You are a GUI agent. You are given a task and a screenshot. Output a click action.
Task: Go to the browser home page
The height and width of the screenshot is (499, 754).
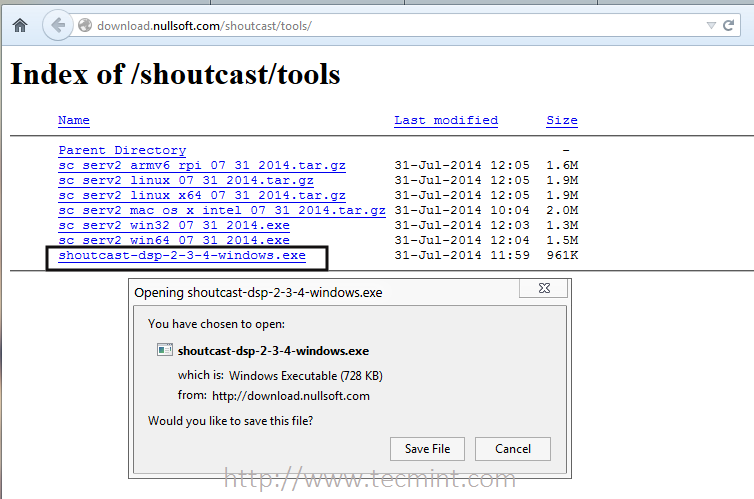click(20, 25)
